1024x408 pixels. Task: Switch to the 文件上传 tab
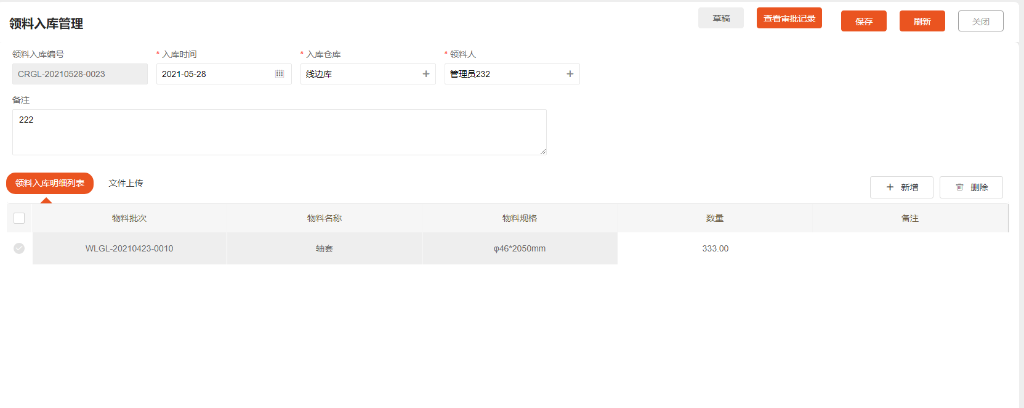[126, 184]
